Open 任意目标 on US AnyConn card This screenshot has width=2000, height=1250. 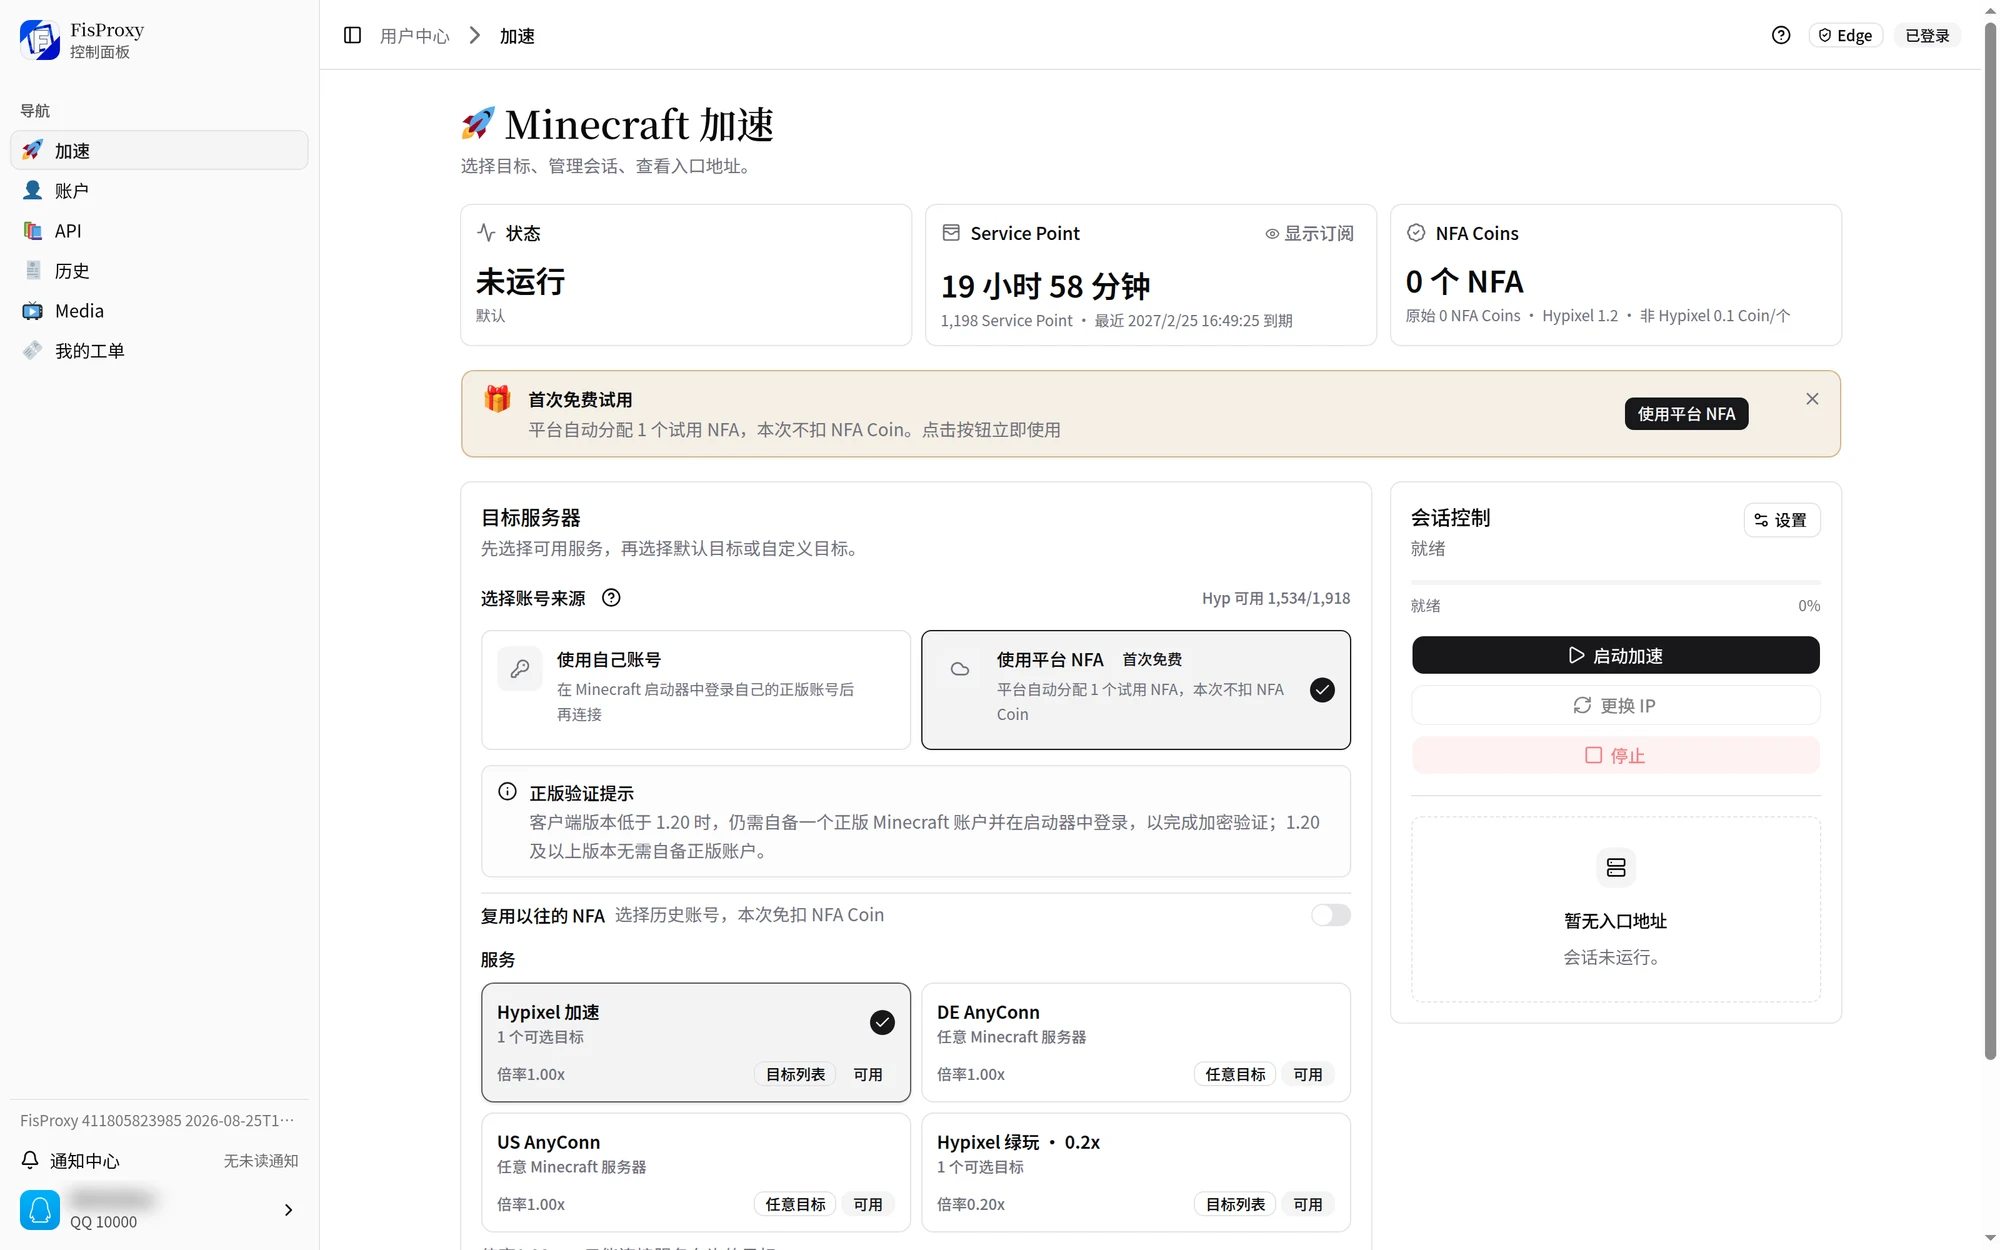click(795, 1204)
